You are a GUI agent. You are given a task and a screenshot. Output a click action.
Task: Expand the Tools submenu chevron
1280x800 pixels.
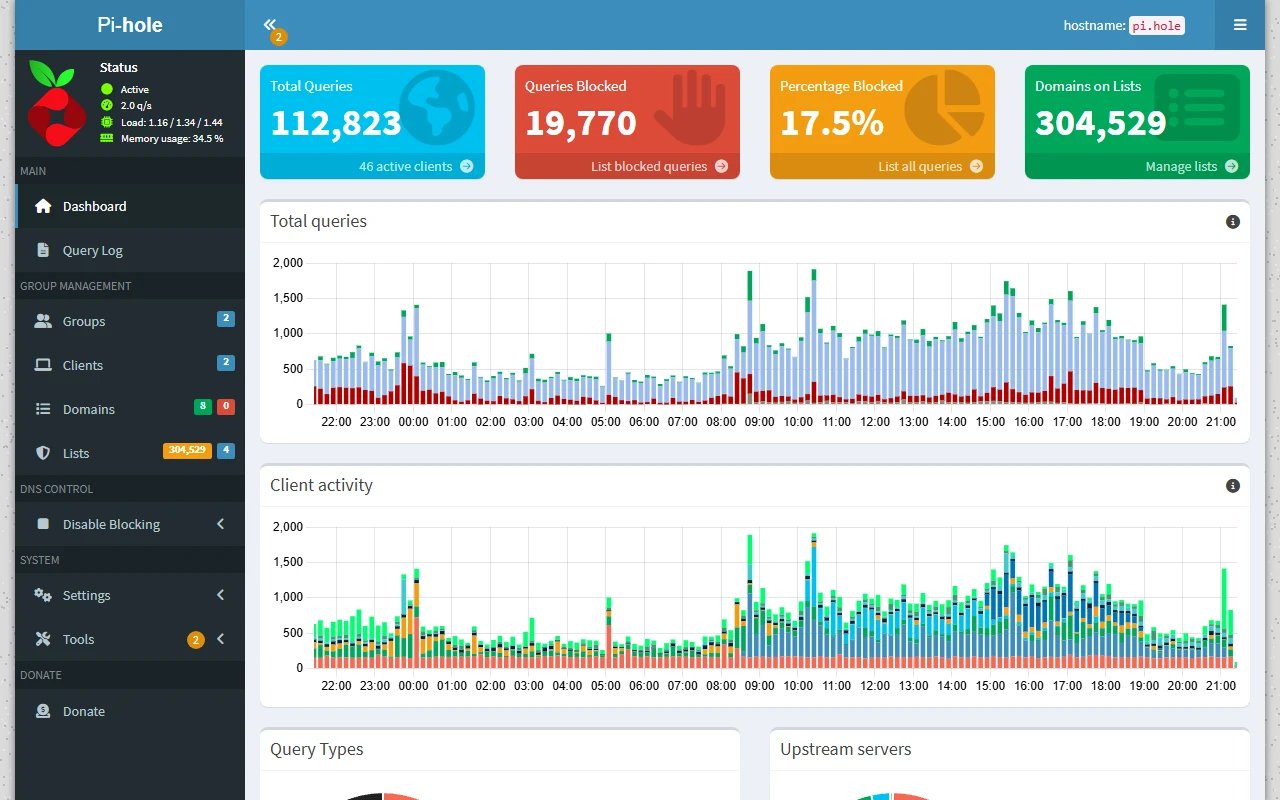click(x=220, y=639)
